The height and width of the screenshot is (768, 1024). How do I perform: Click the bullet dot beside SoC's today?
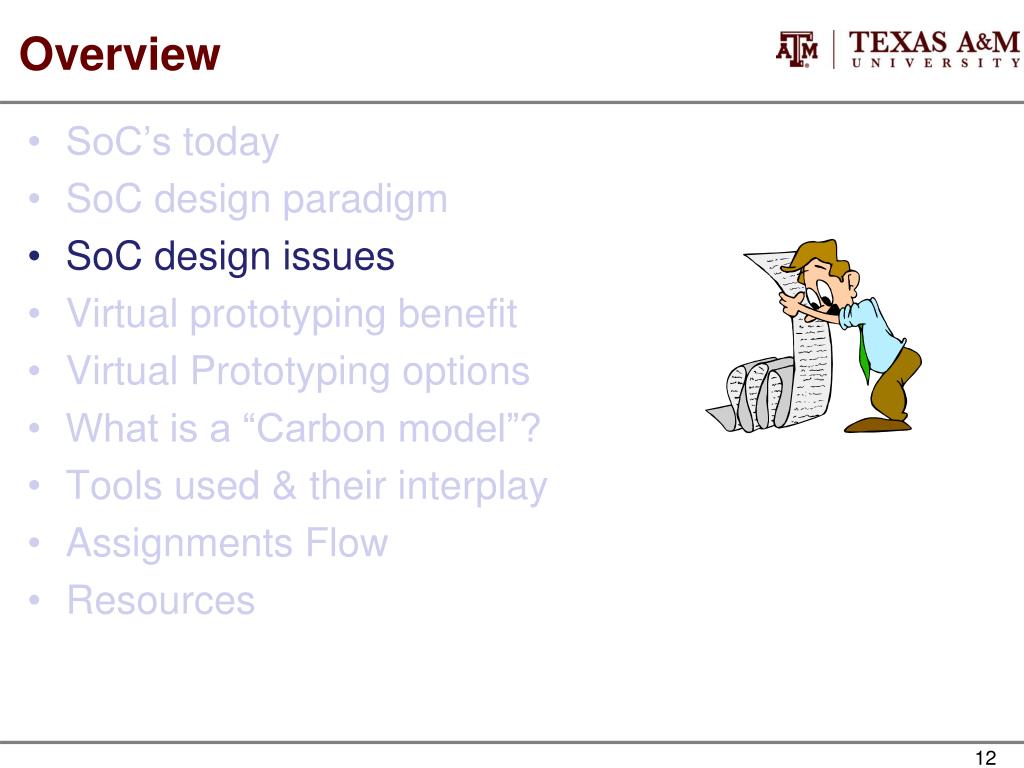tap(35, 142)
